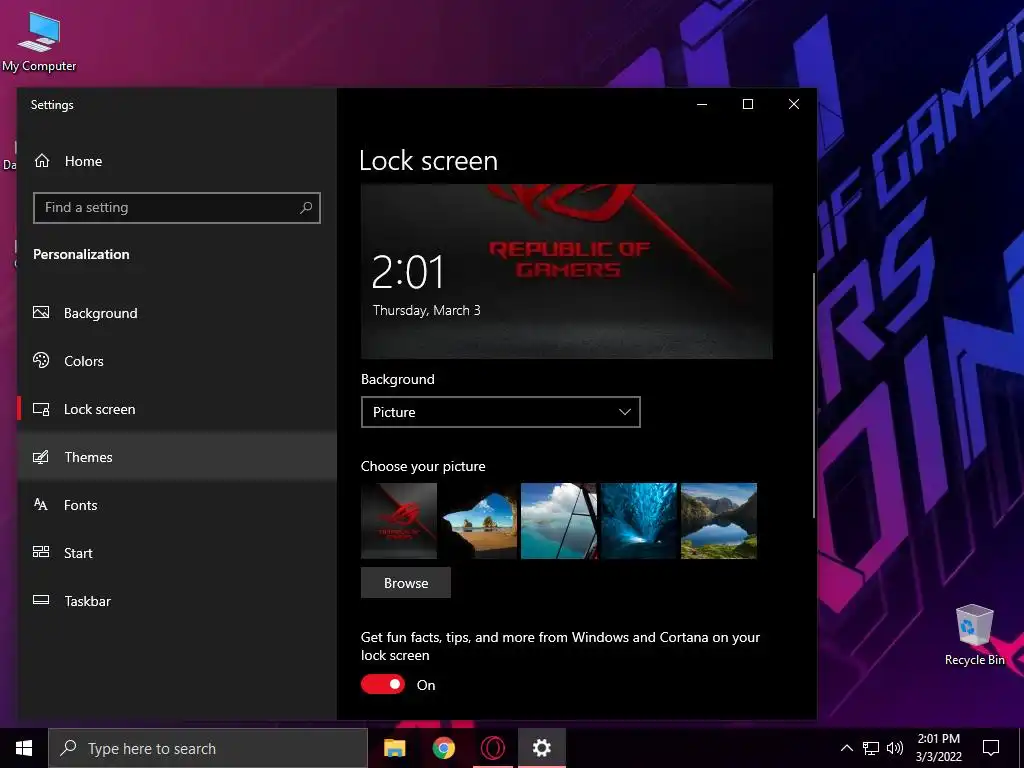Screen dimensions: 1024x768
Task: Open network status tray icon
Action: pyautogui.click(x=871, y=748)
